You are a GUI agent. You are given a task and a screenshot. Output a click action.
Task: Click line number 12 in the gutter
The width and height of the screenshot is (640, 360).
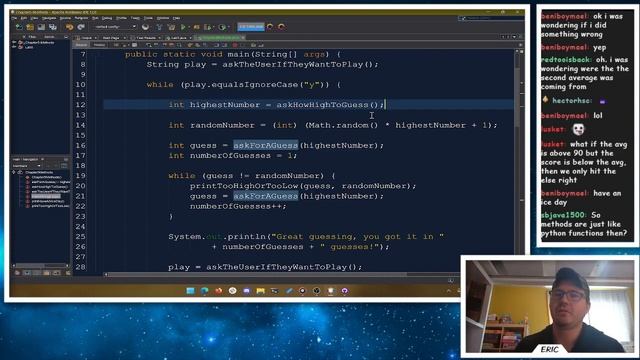81,105
